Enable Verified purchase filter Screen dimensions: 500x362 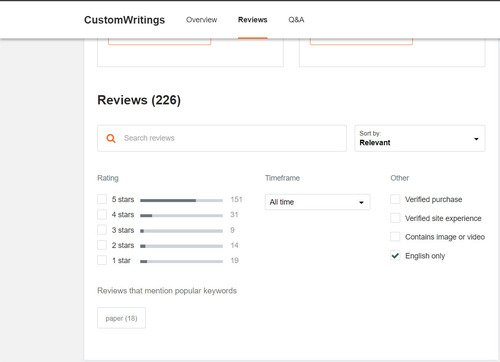[395, 199]
